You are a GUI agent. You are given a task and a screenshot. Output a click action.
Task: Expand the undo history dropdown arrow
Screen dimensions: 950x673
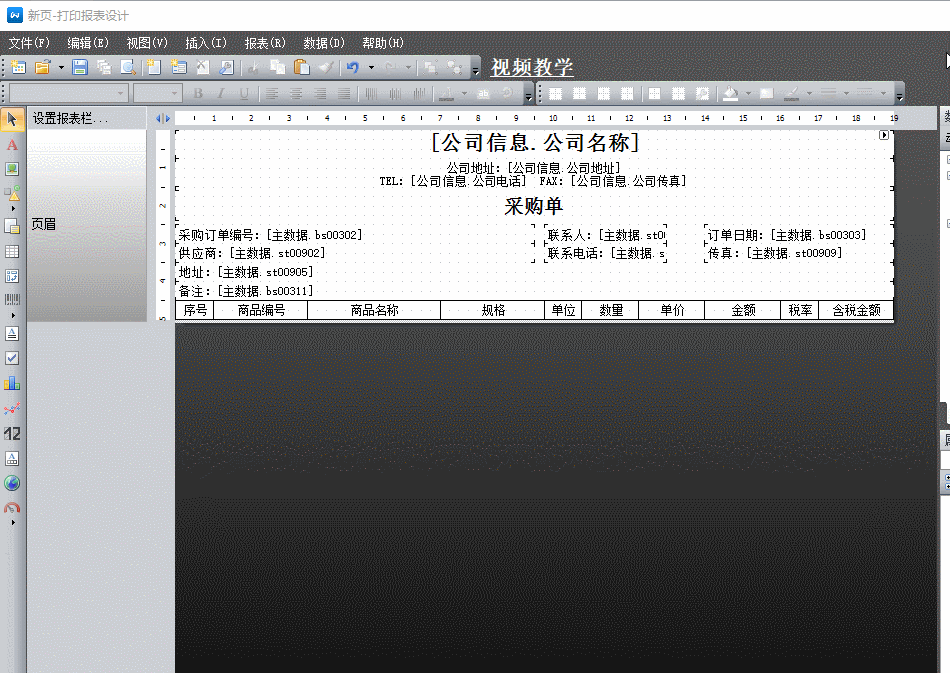[x=371, y=67]
